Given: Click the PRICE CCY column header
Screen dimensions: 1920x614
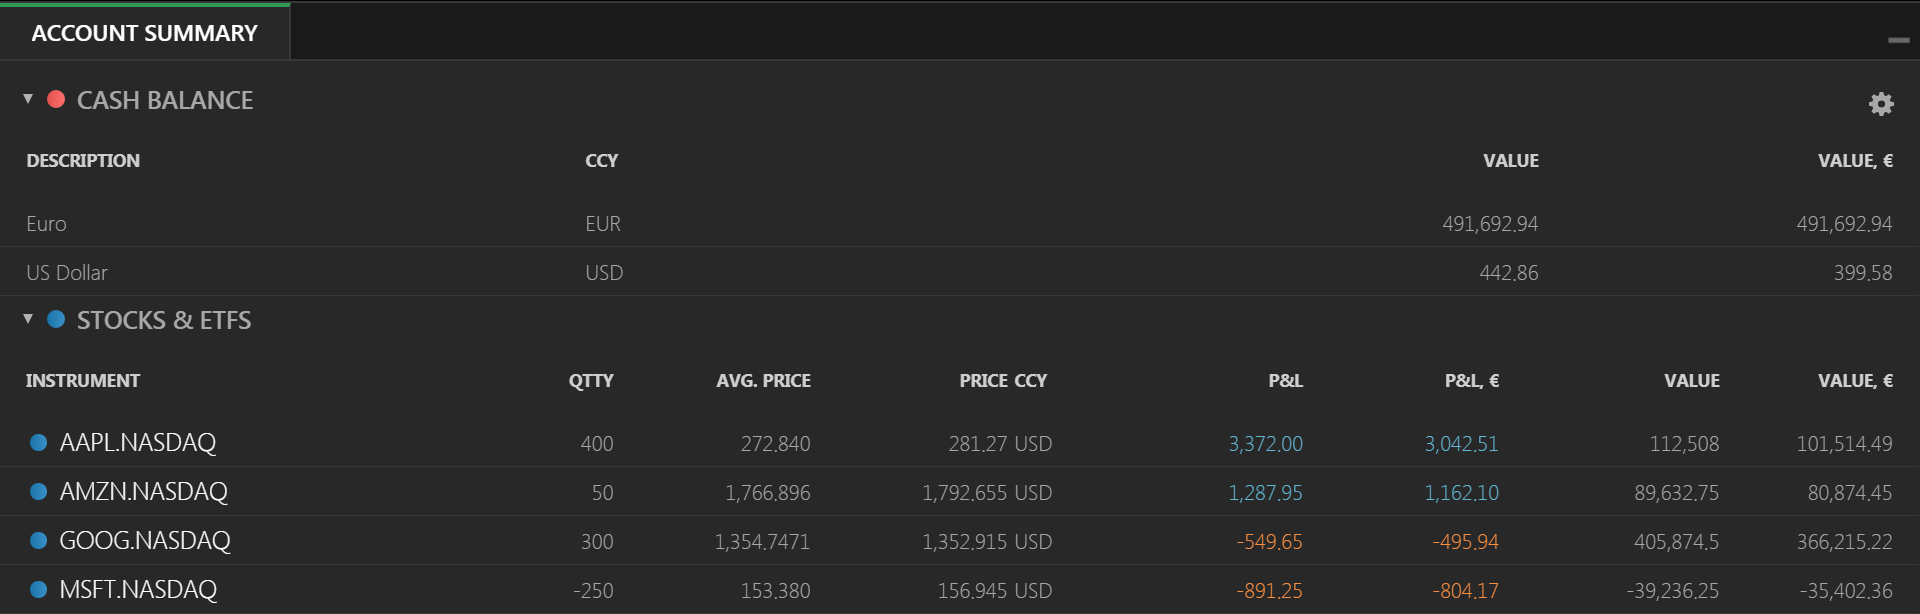Looking at the screenshot, I should tap(1003, 381).
